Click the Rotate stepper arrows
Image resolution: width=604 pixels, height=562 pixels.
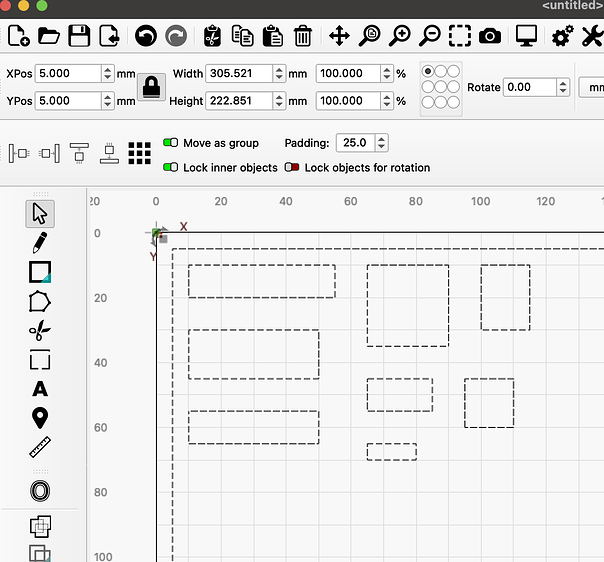coord(563,87)
